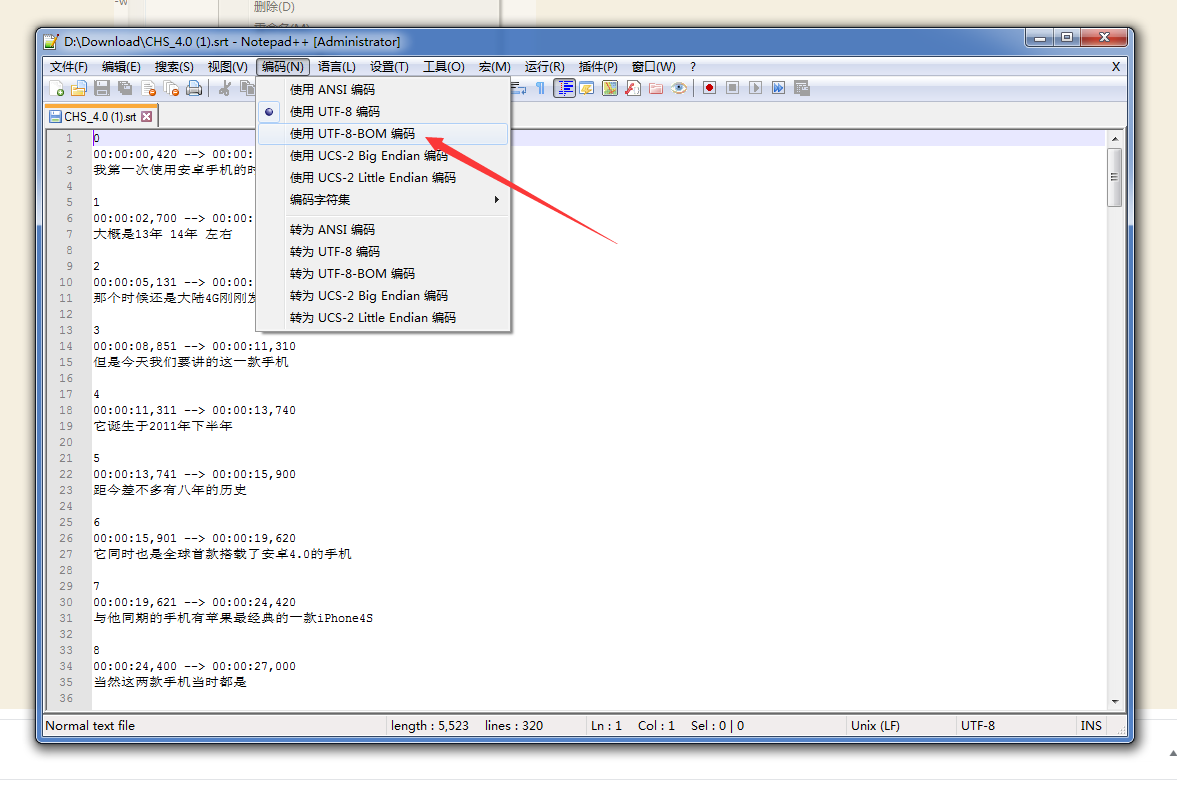Click subtitle text line 它诞生于2011年下半年
Screen dimensions: 1177x785
[163, 426]
